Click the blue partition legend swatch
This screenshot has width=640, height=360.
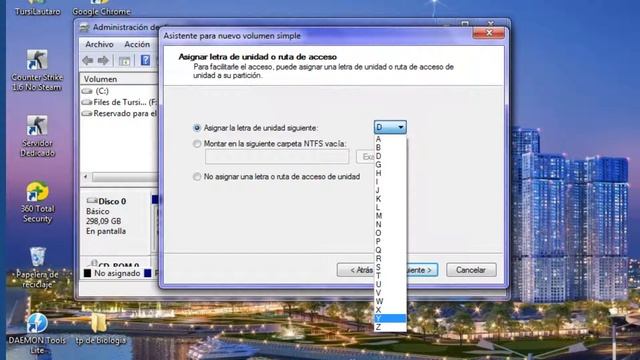click(x=148, y=273)
